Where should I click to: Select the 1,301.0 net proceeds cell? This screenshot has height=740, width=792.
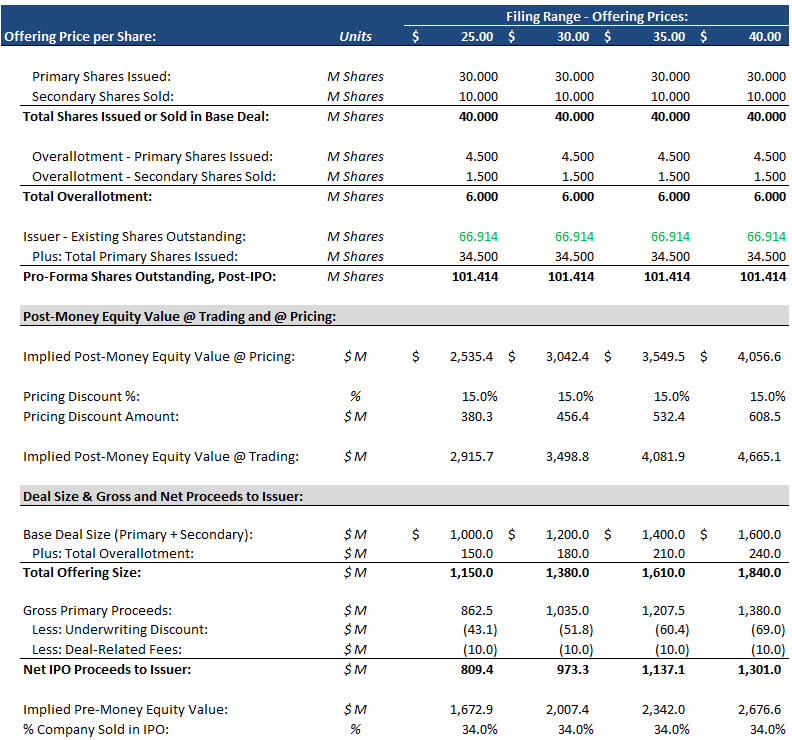click(759, 670)
